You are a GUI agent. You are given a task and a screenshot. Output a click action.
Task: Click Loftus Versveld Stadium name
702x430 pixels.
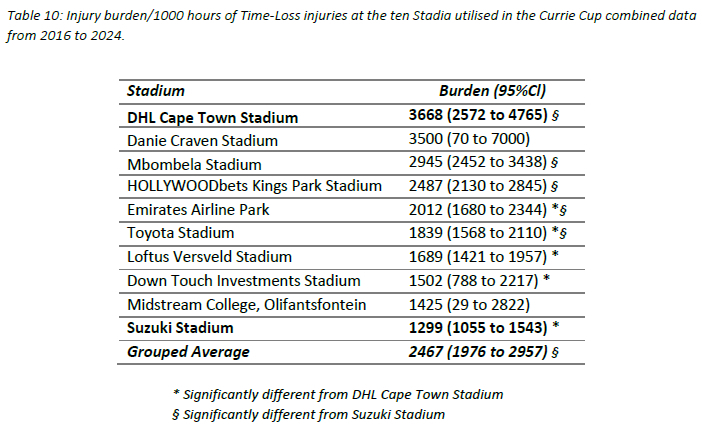click(210, 257)
